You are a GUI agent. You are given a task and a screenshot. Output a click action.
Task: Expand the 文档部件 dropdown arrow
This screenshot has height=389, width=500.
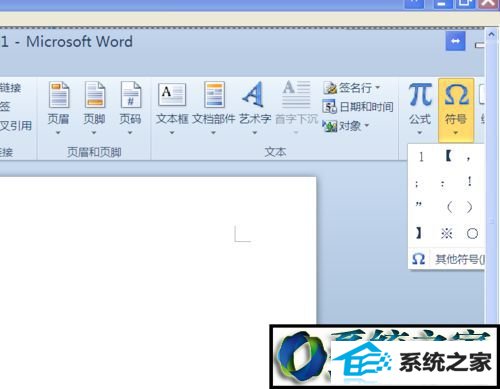(213, 133)
